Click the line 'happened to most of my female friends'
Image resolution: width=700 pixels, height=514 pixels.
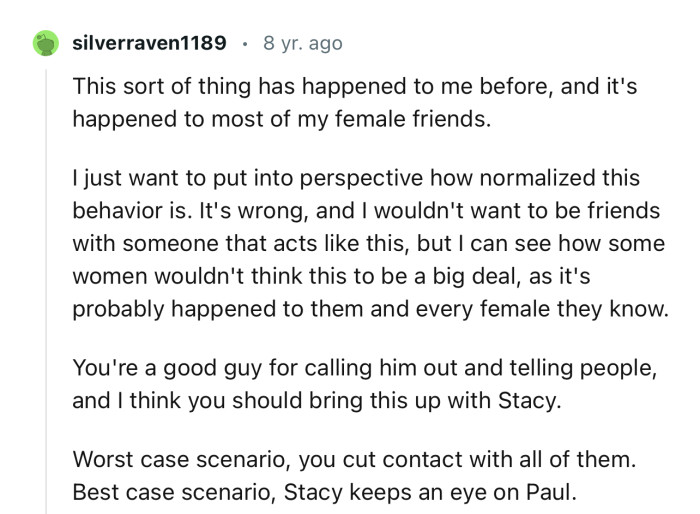click(281, 119)
